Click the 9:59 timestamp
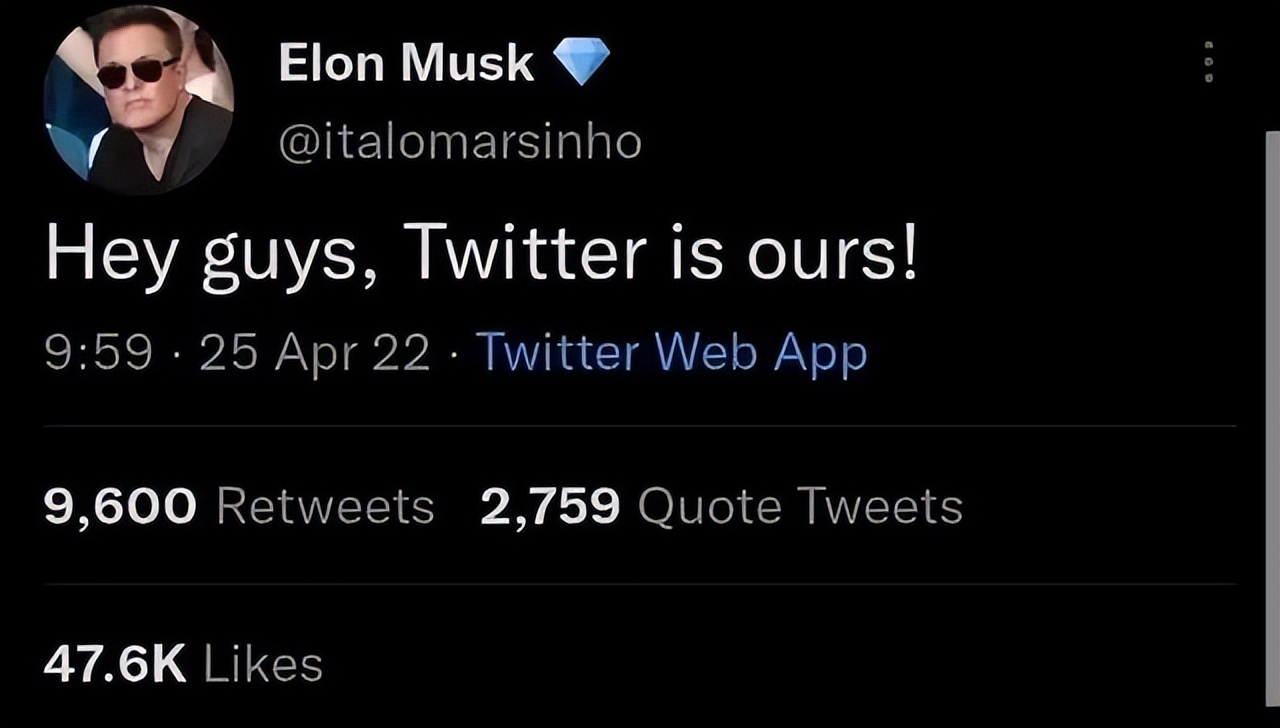Viewport: 1280px width, 728px height. 98,353
